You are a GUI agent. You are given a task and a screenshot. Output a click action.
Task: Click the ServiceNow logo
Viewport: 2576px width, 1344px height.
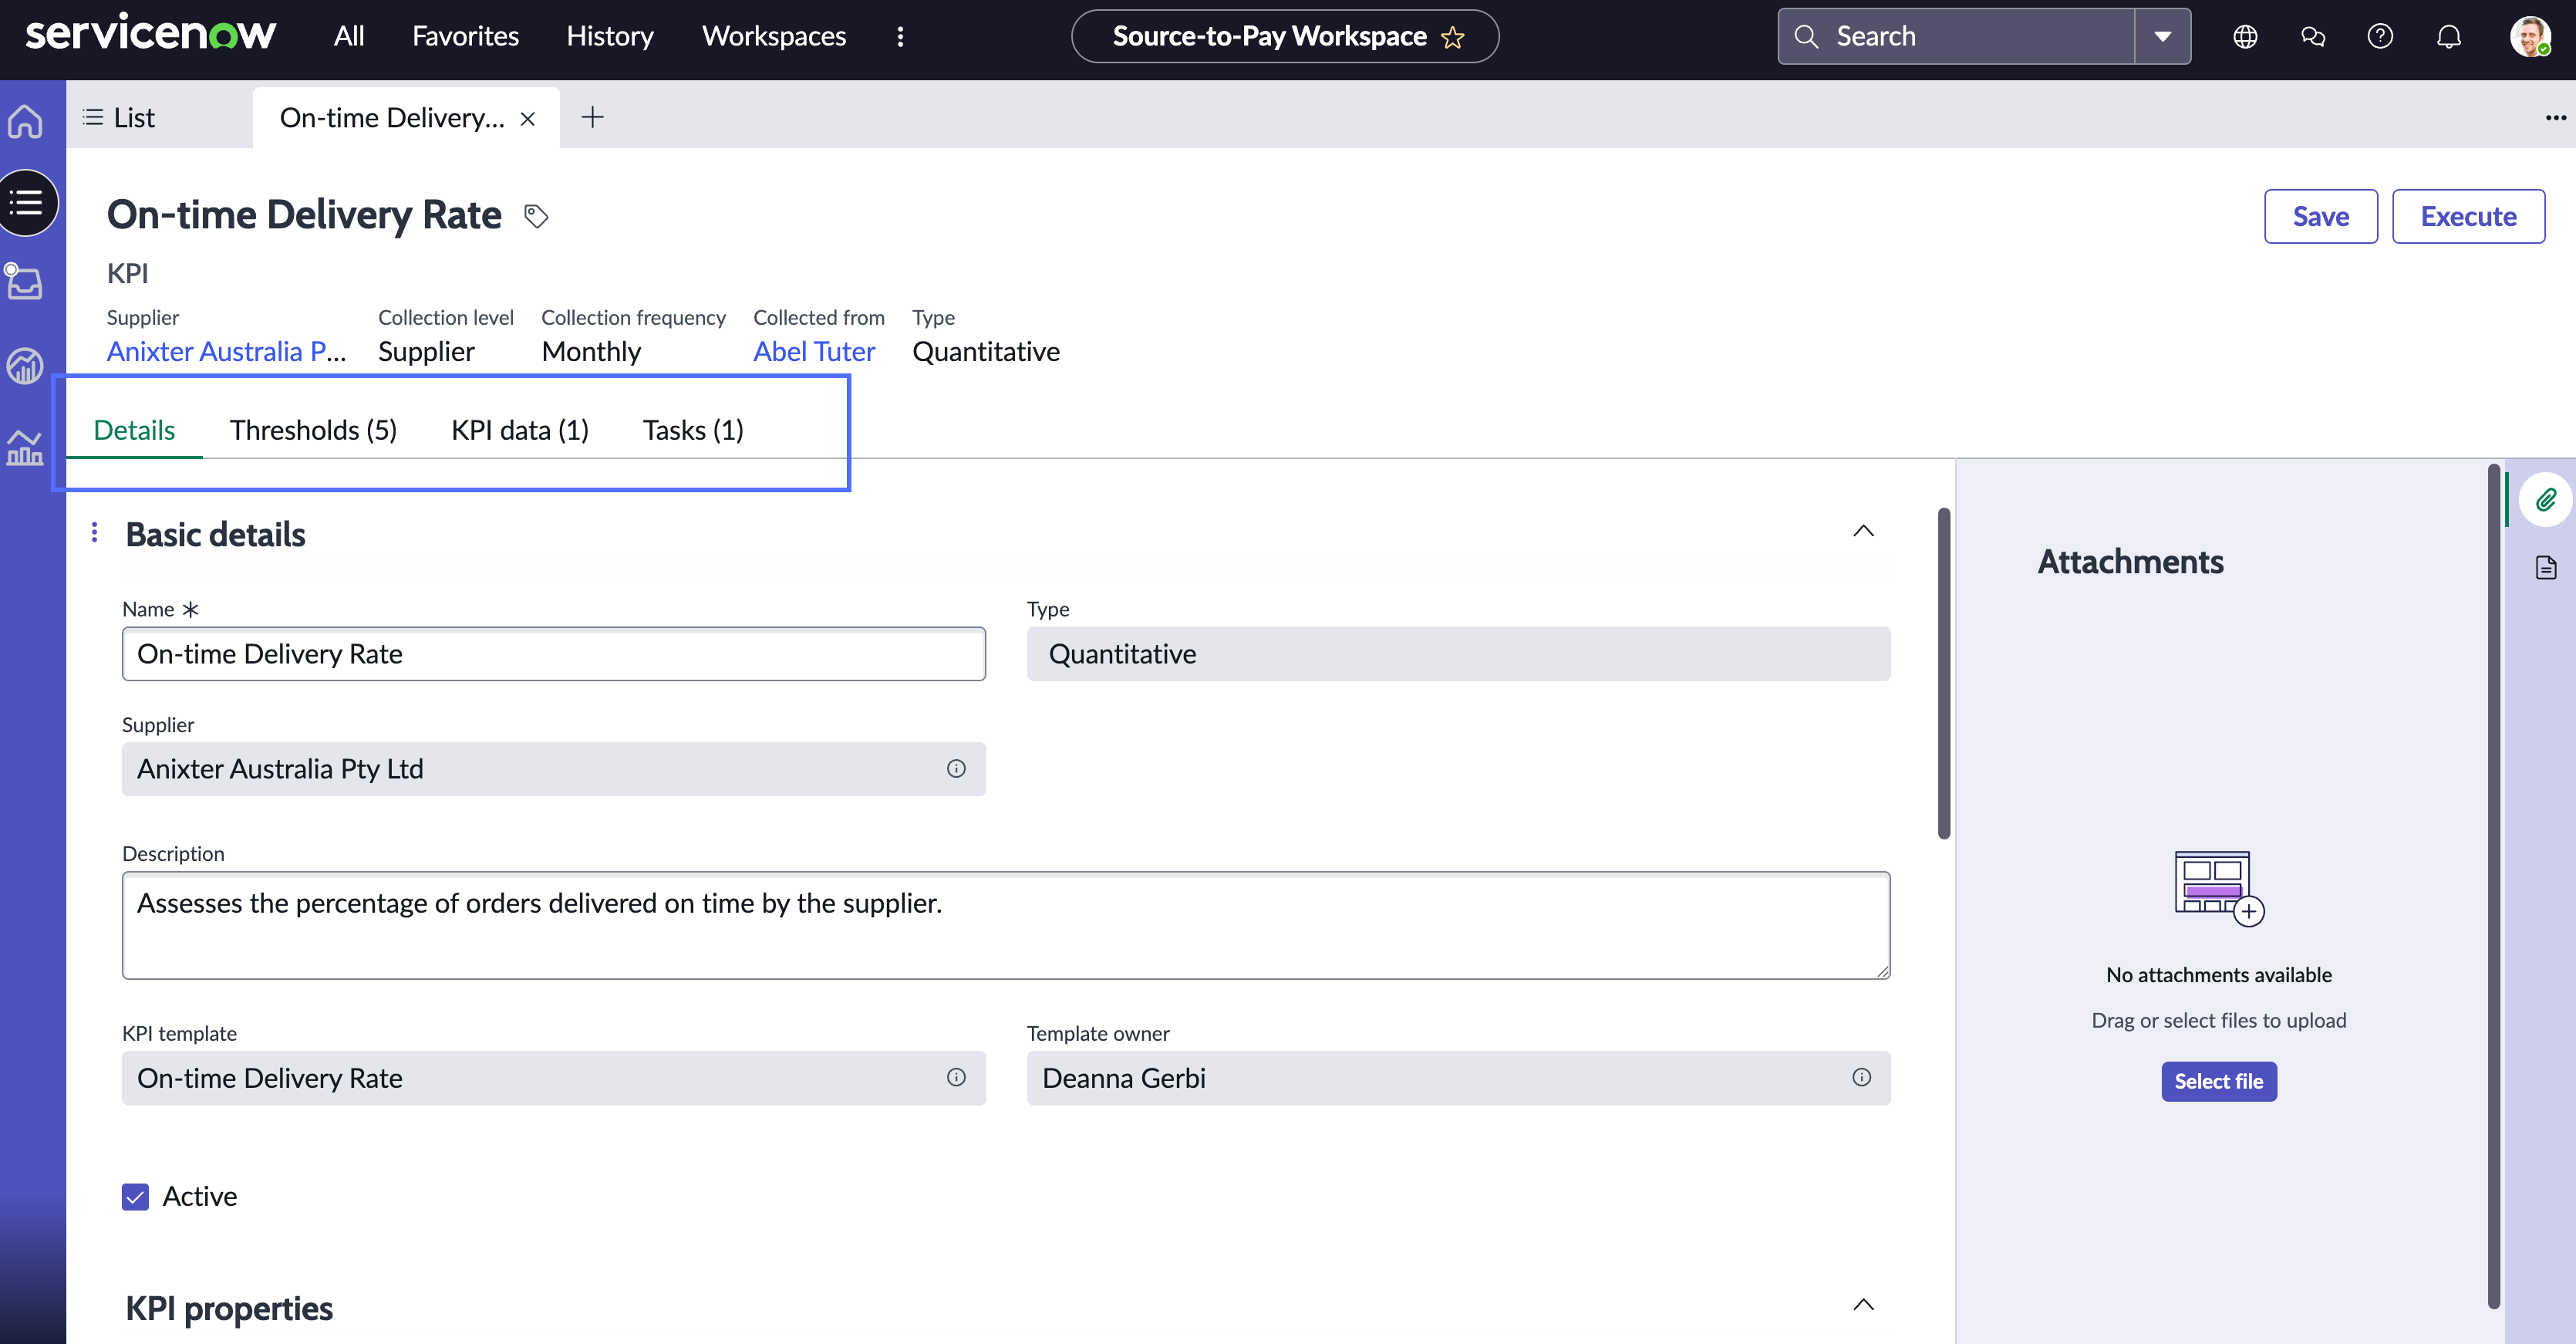(150, 33)
